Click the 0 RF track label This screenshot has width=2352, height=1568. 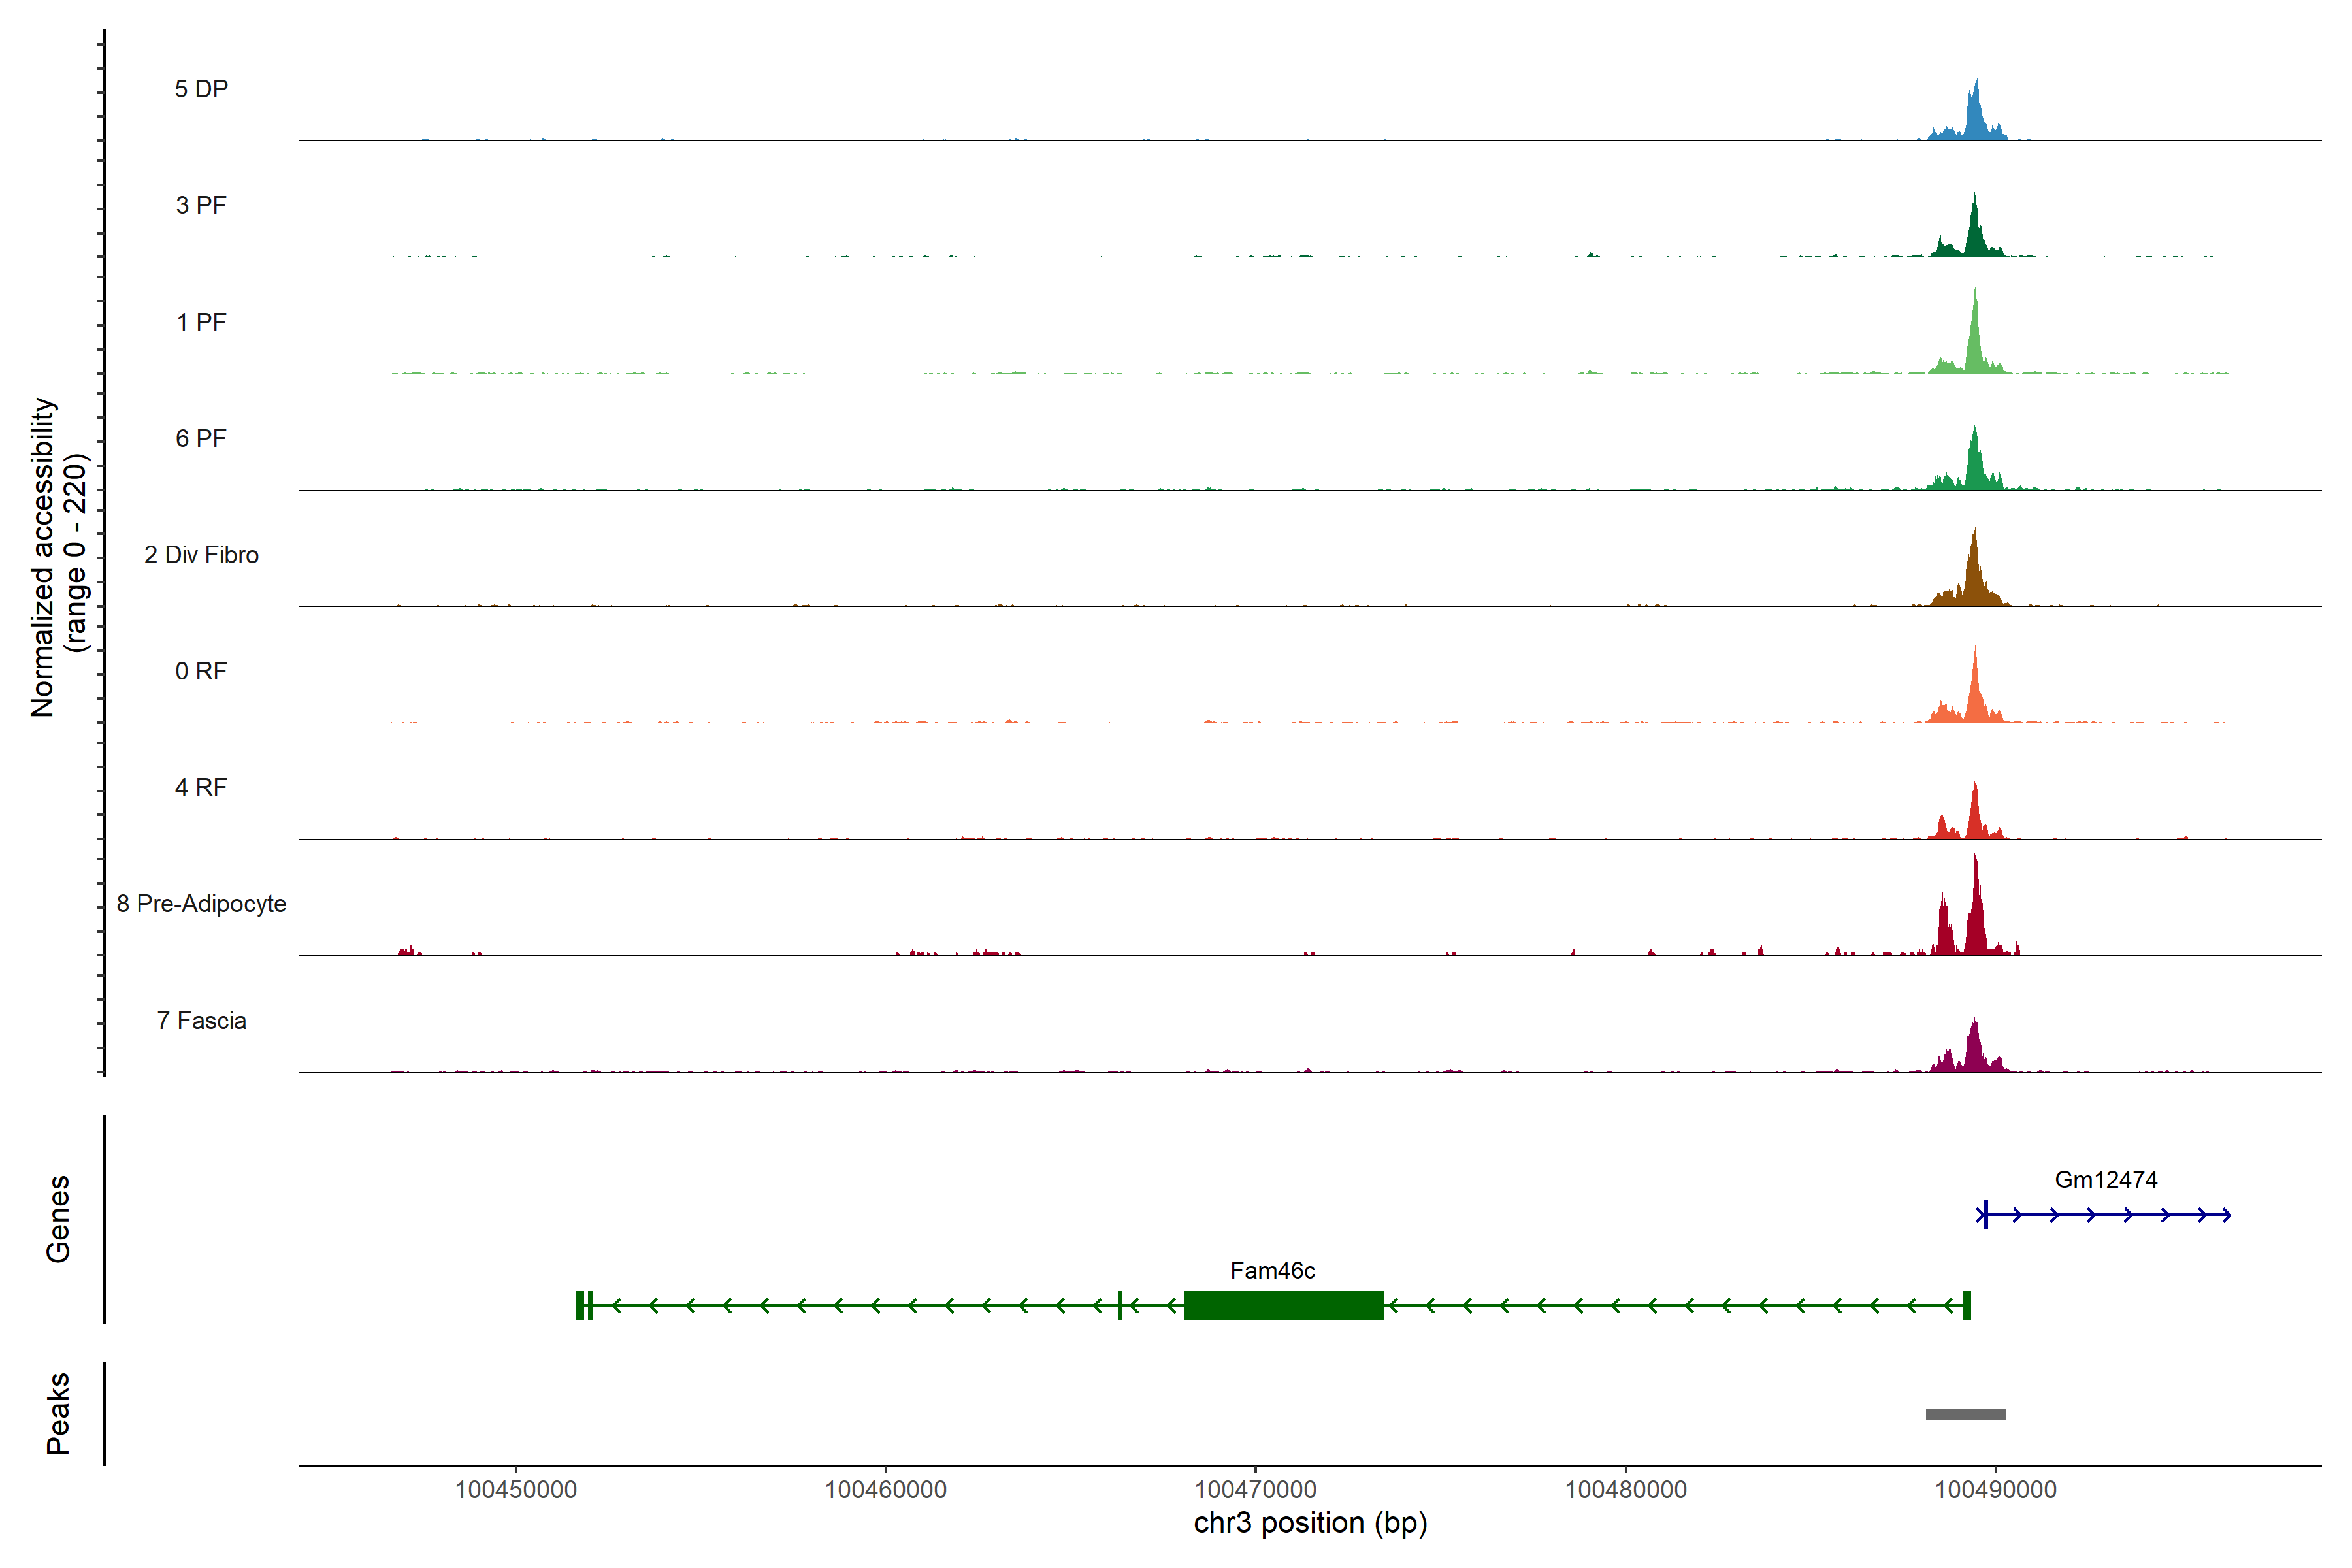point(201,671)
